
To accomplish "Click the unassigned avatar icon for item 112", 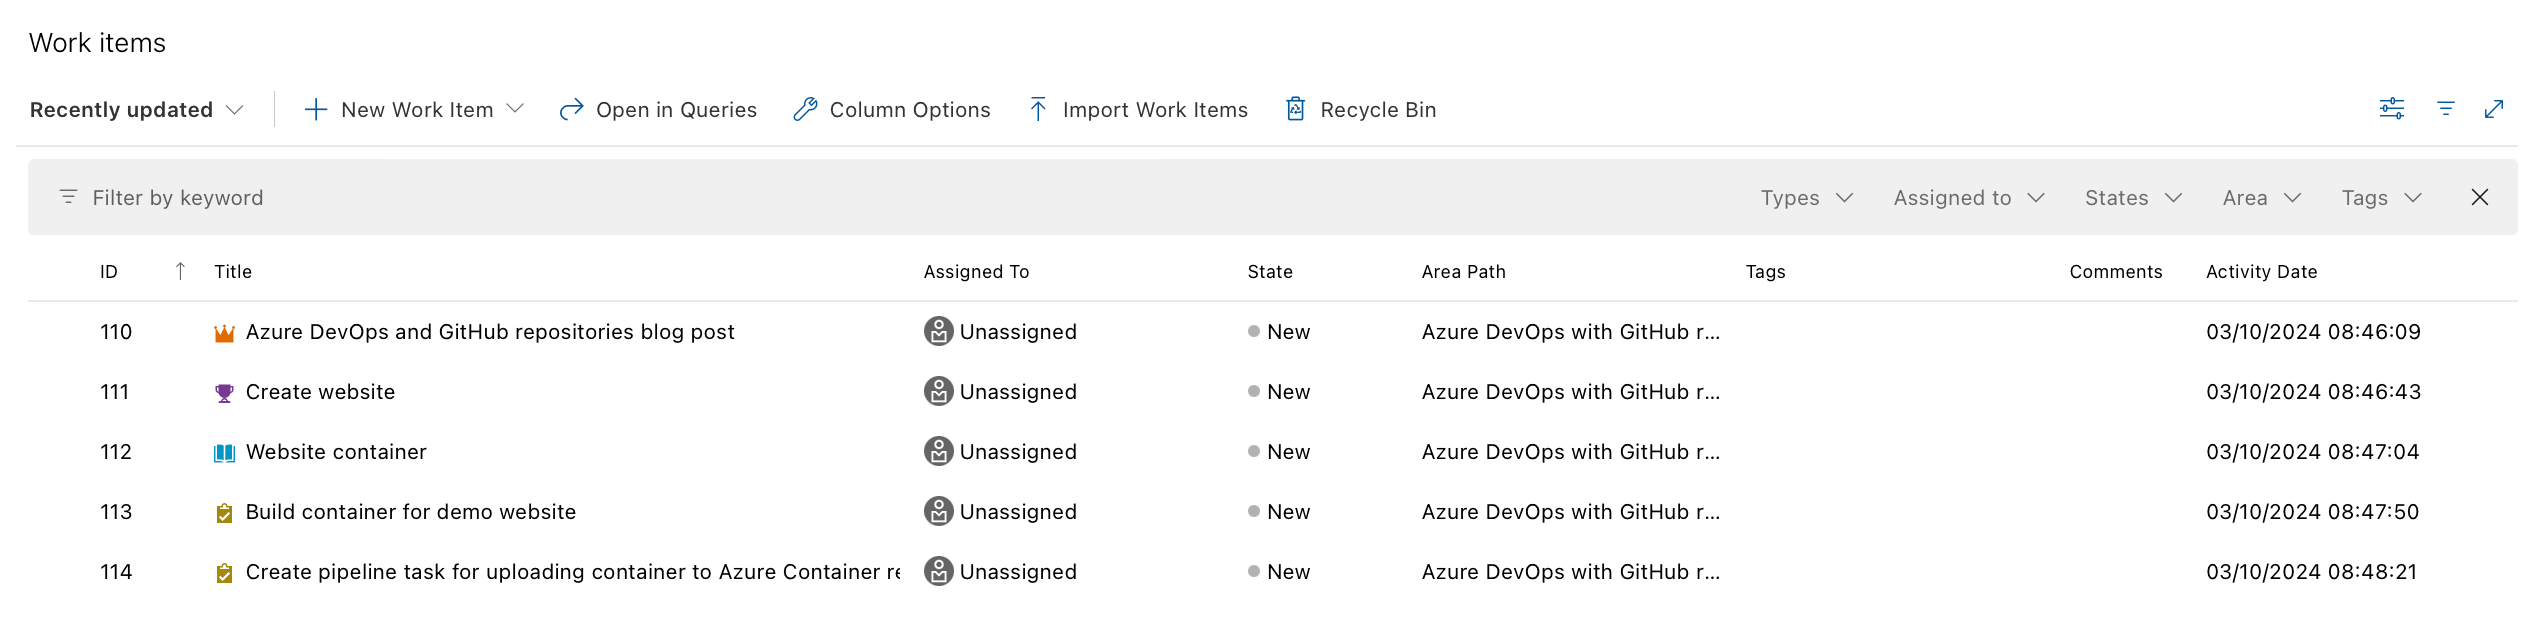I will [938, 452].
